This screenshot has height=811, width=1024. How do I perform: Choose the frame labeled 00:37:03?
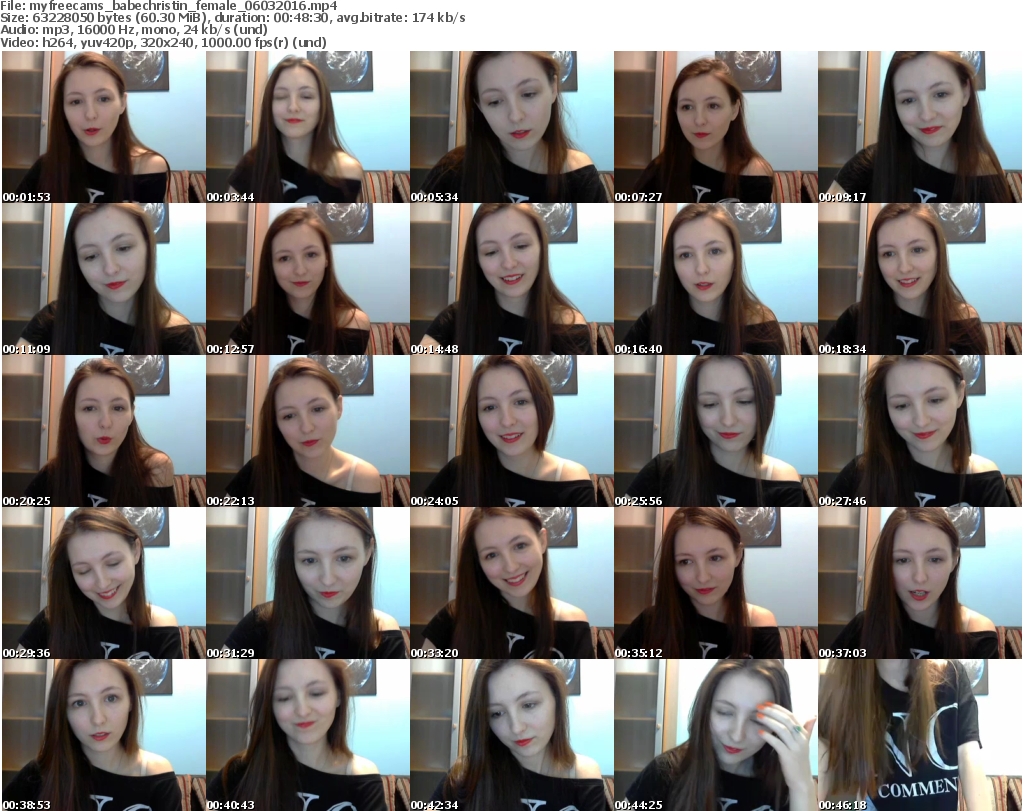[920, 583]
